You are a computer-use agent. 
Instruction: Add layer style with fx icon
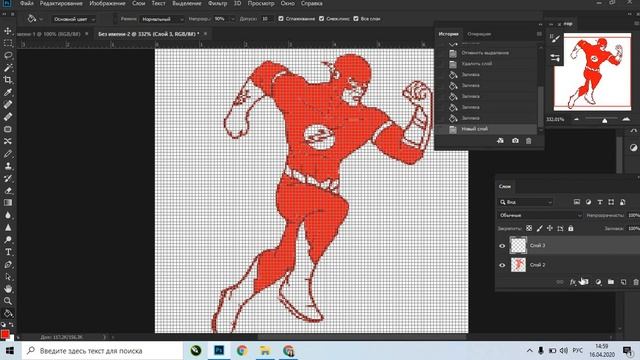(x=573, y=282)
